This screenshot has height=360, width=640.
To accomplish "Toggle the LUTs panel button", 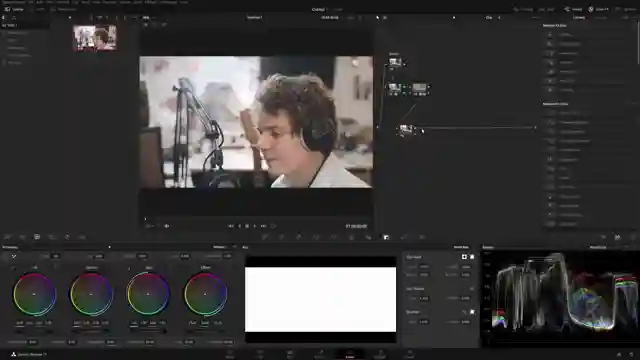I will [37, 9].
